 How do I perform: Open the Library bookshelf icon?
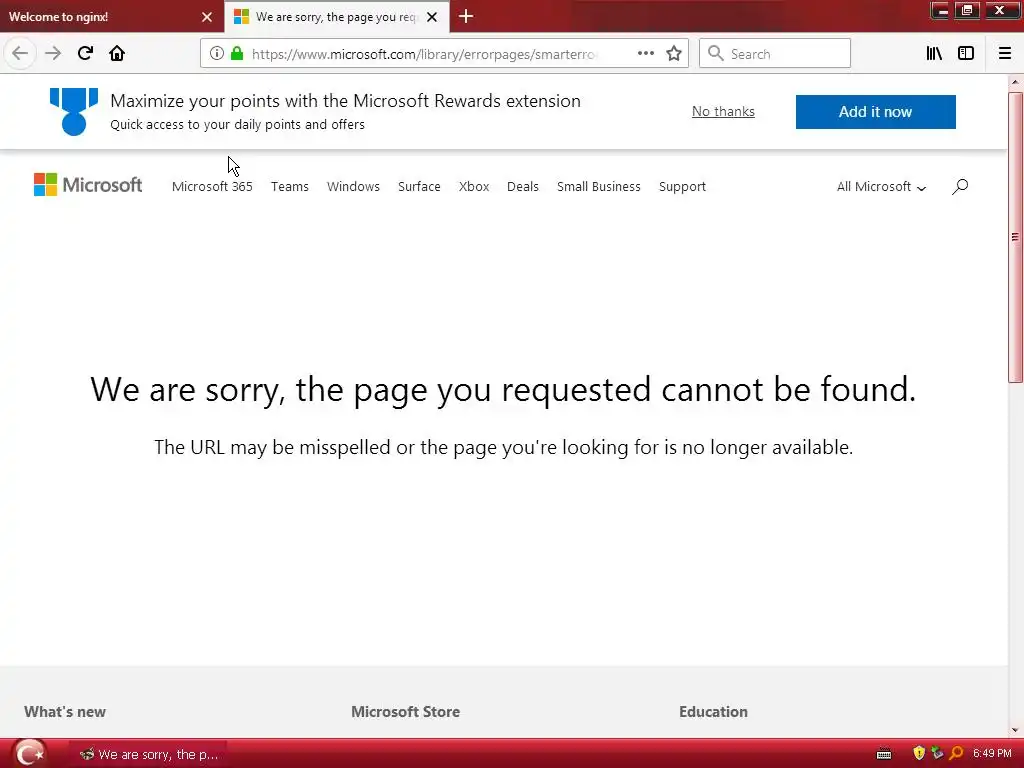click(934, 53)
